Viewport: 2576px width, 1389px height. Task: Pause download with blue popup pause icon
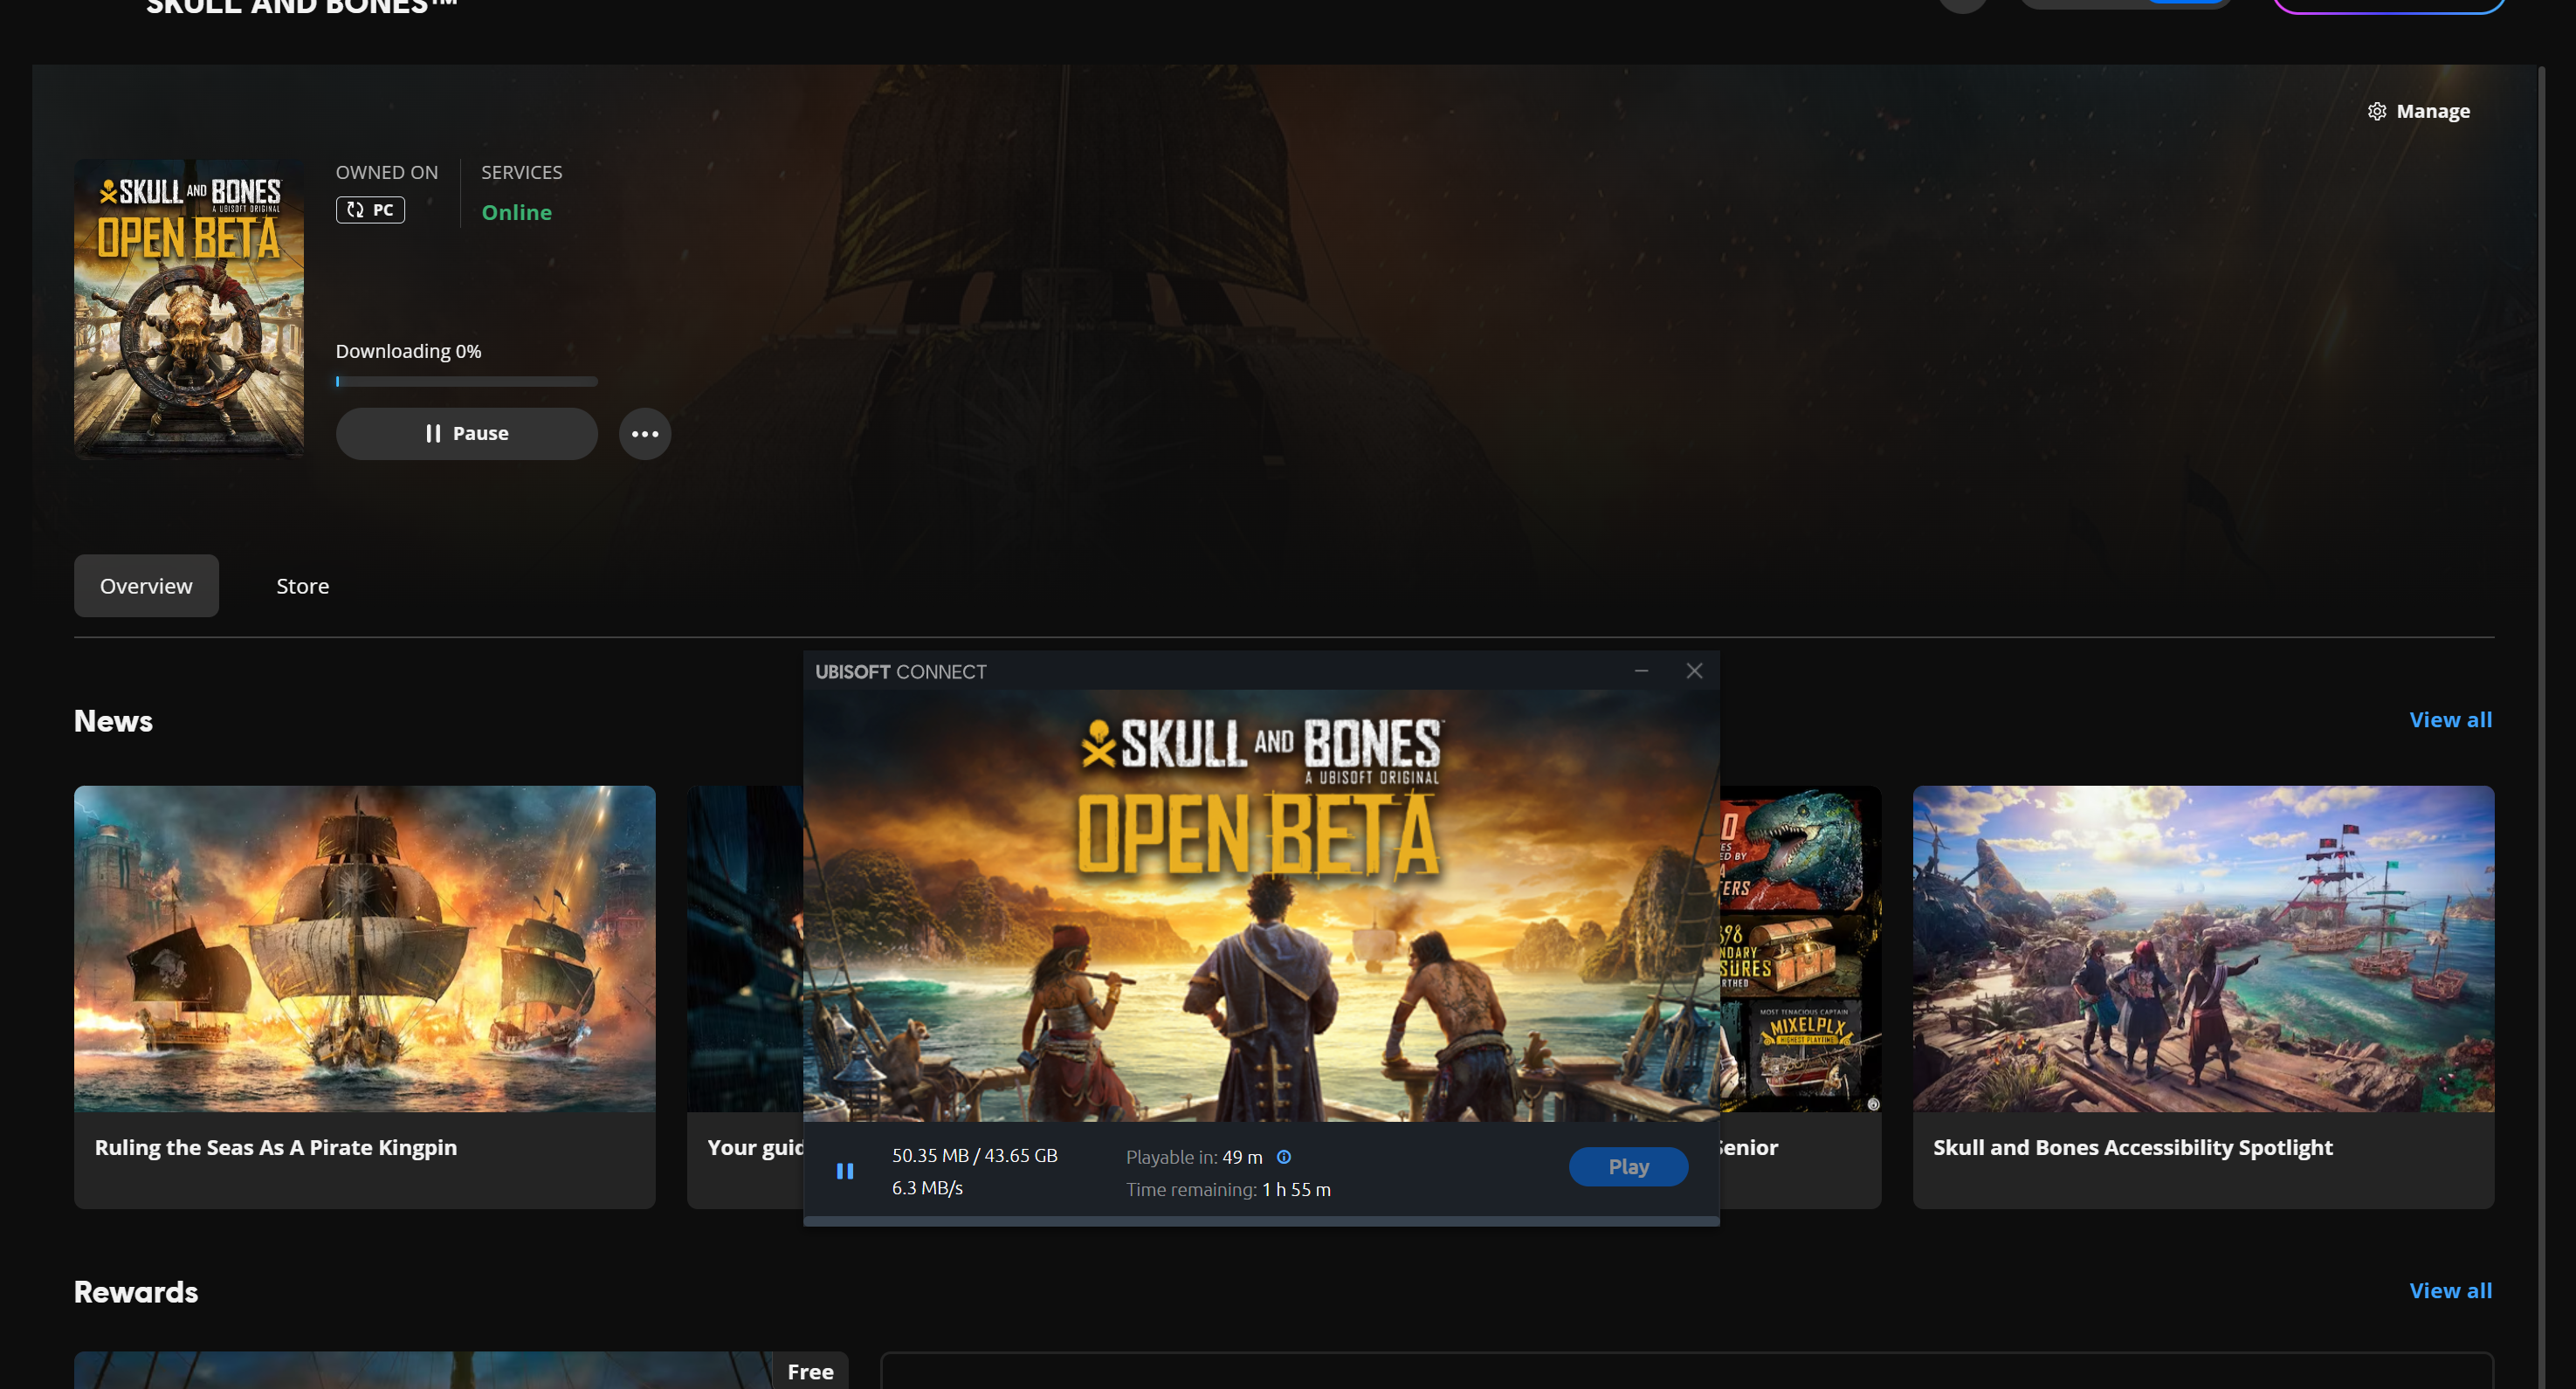(845, 1171)
